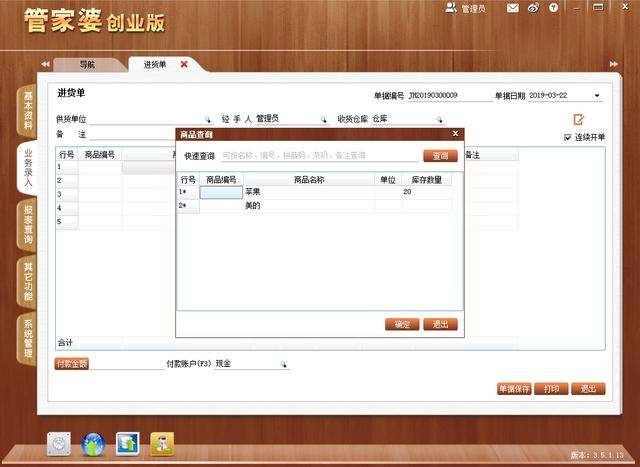Open the customer service avatar dock icon
The width and height of the screenshot is (640, 467).
click(161, 444)
